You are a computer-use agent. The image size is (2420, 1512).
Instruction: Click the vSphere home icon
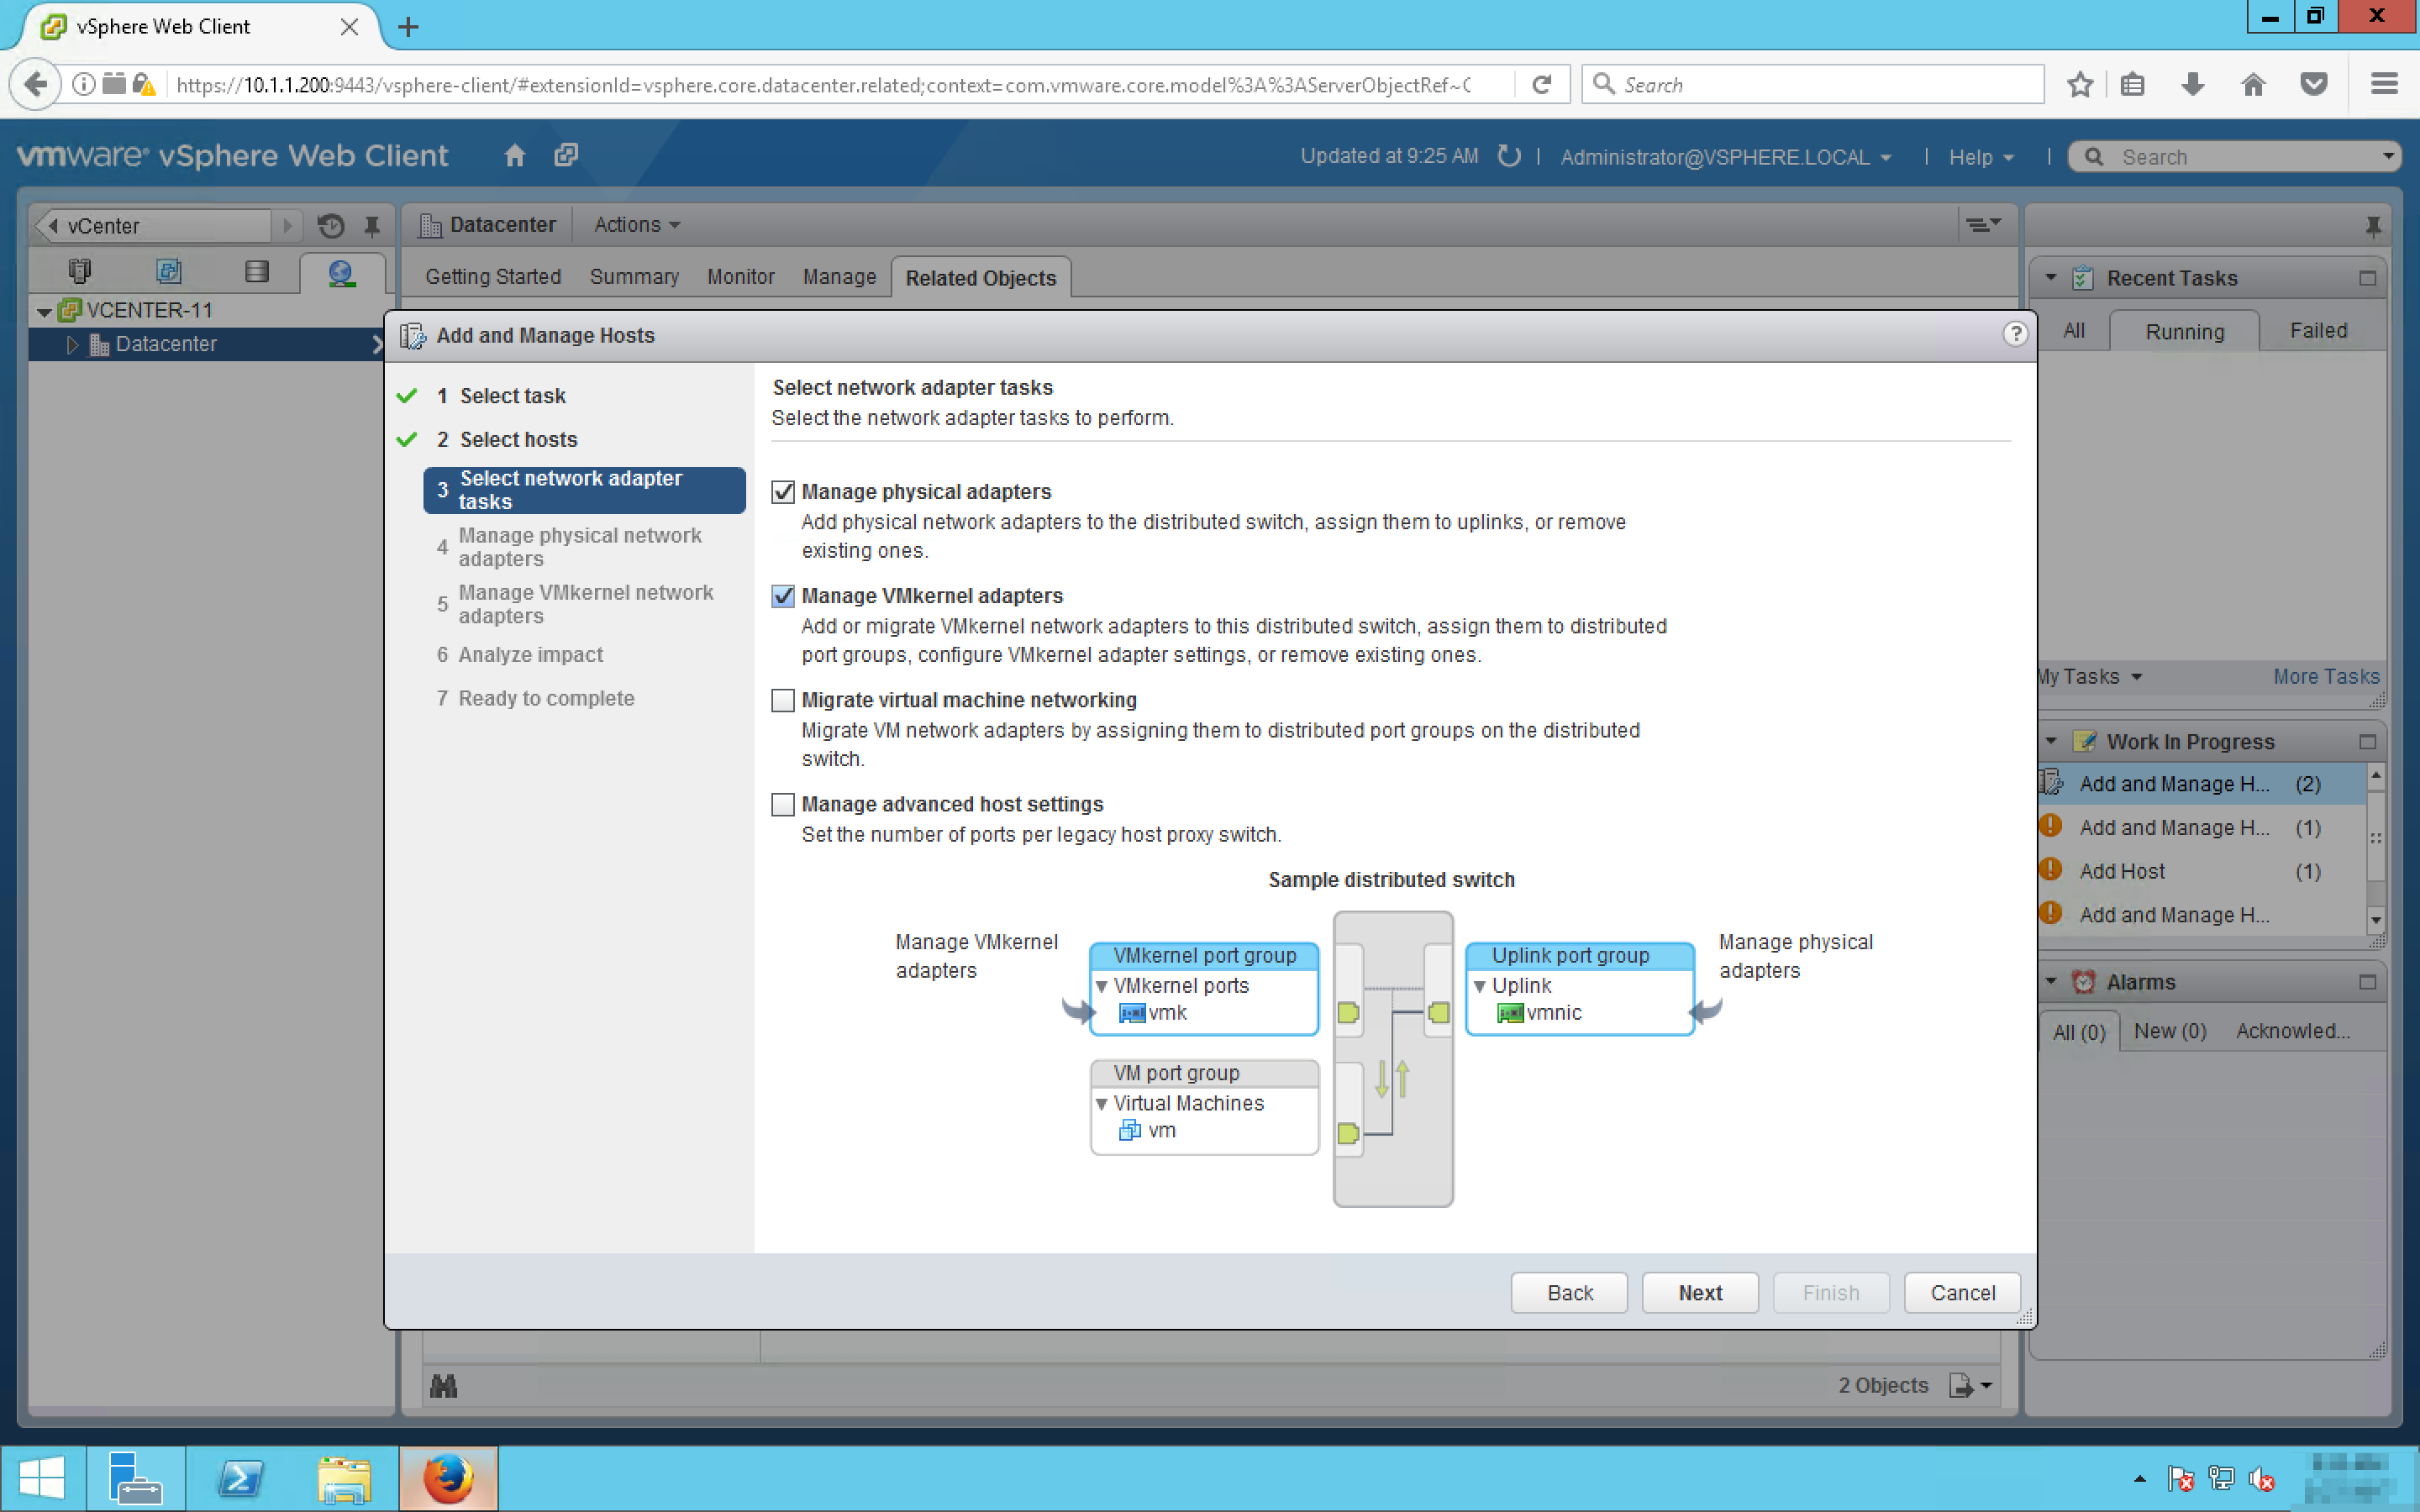(x=514, y=155)
